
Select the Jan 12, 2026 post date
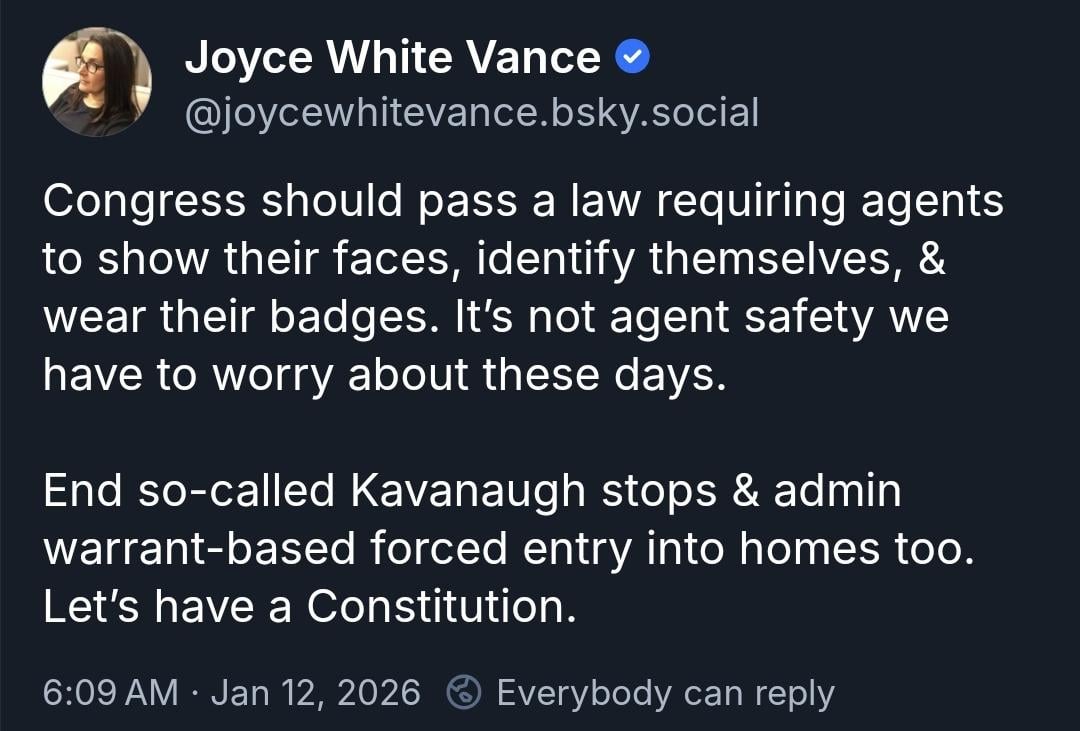(x=316, y=692)
